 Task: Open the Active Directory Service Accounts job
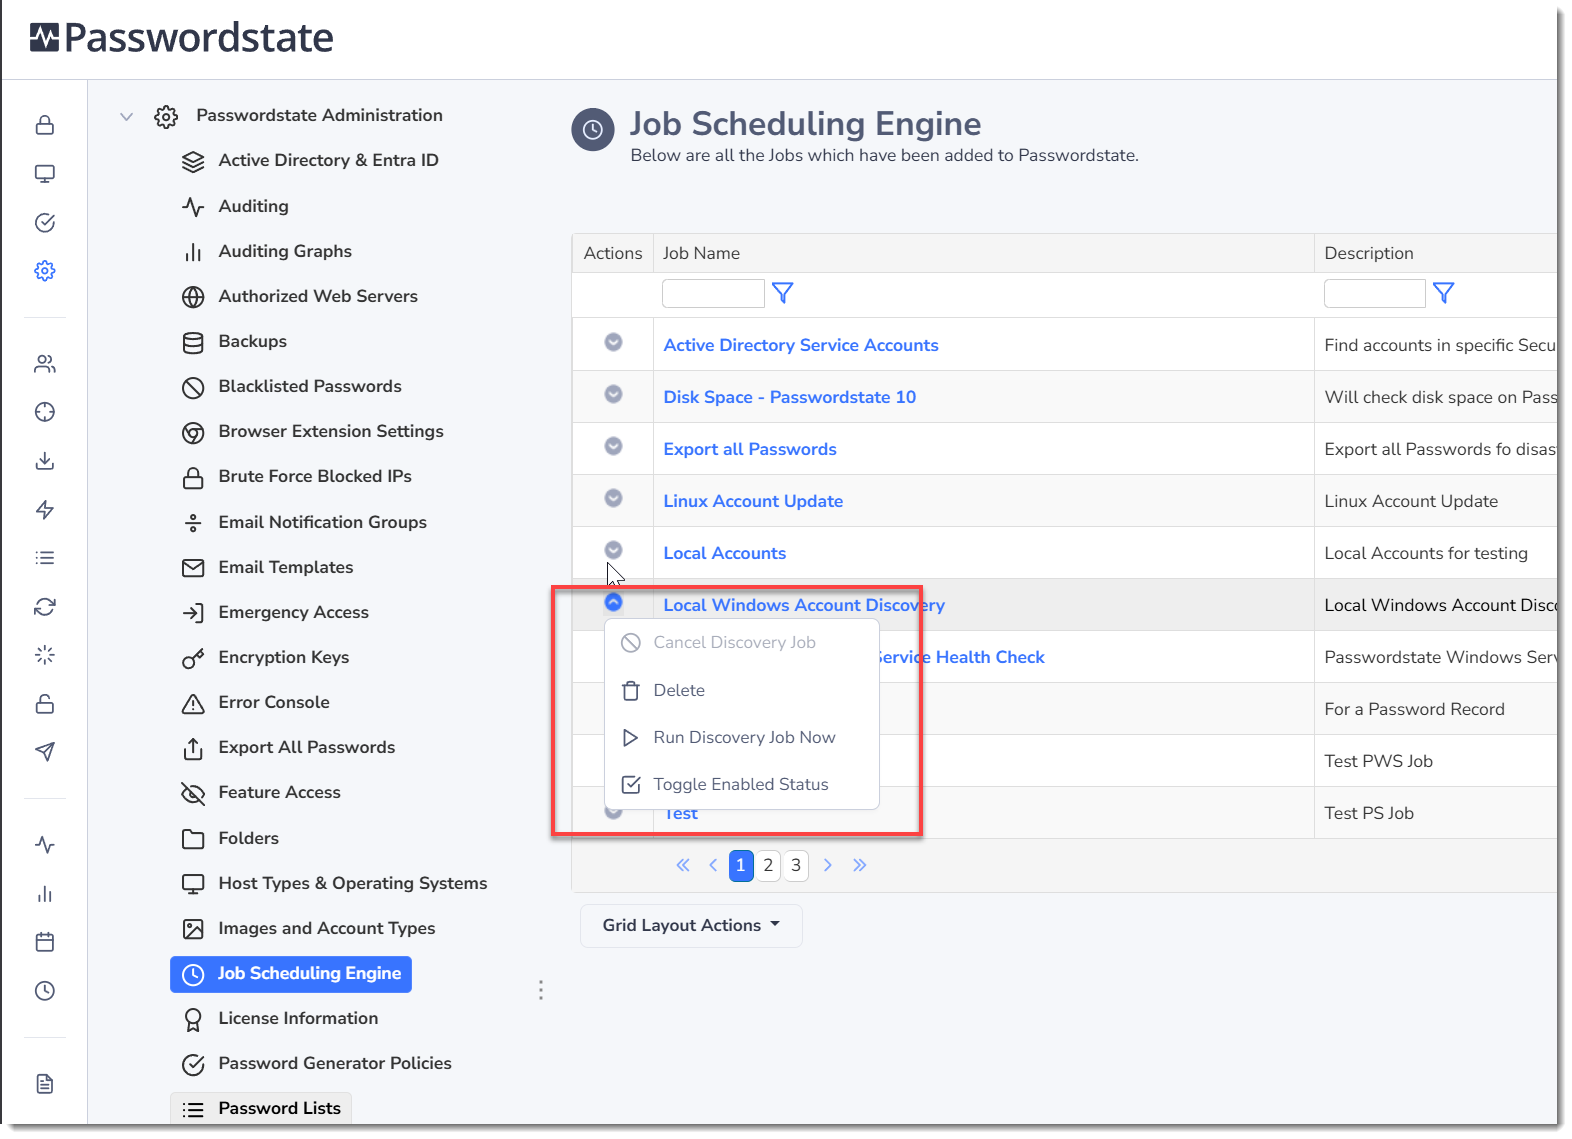[801, 346]
